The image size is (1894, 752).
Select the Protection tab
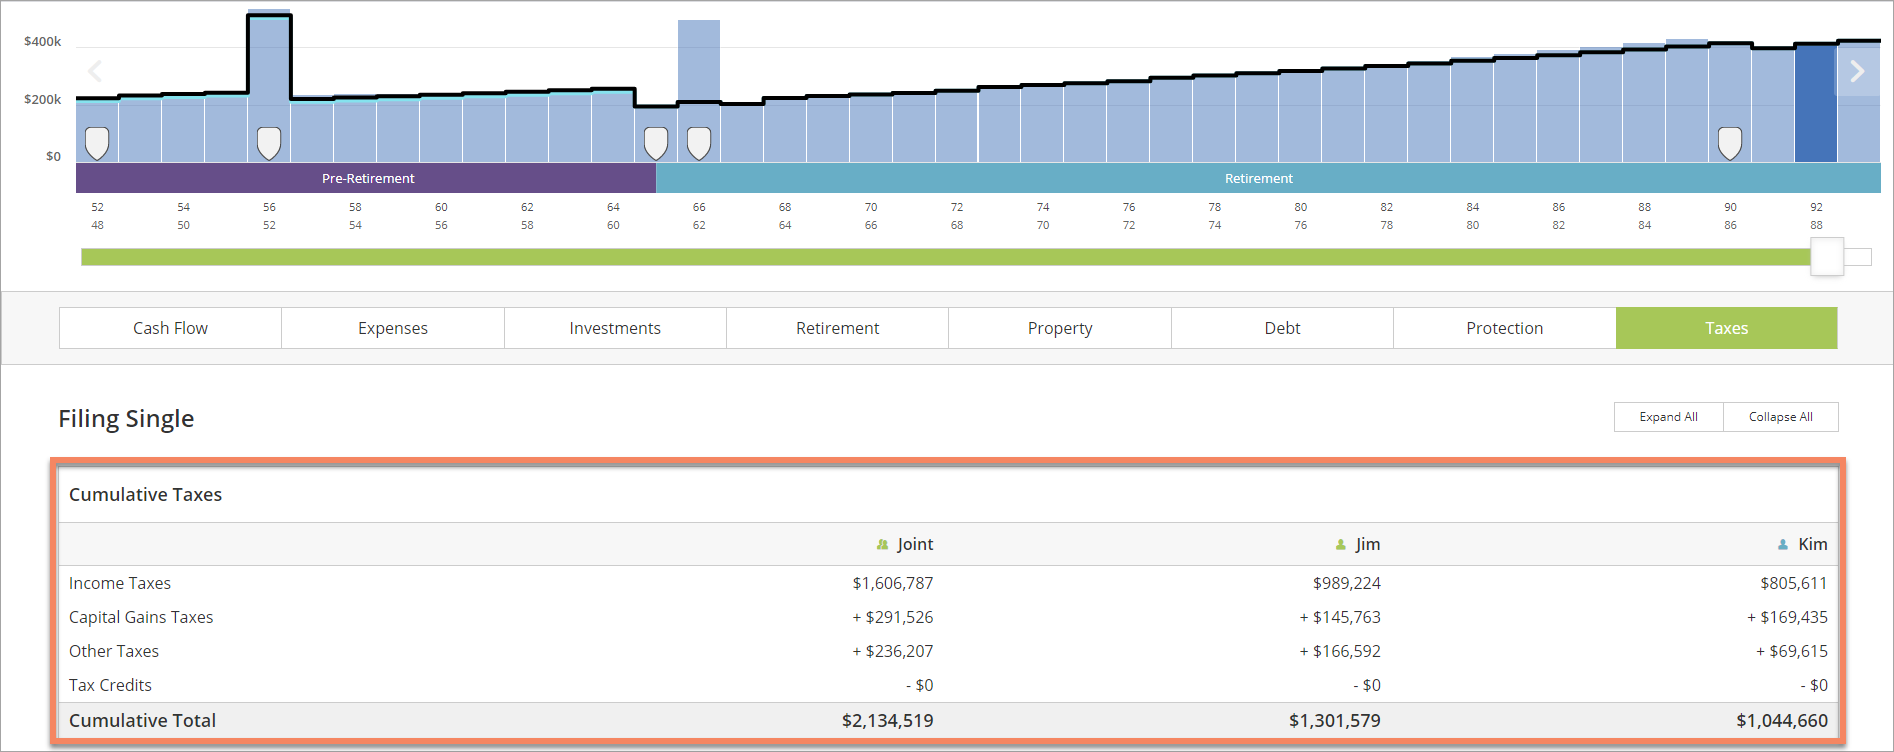tap(1504, 328)
